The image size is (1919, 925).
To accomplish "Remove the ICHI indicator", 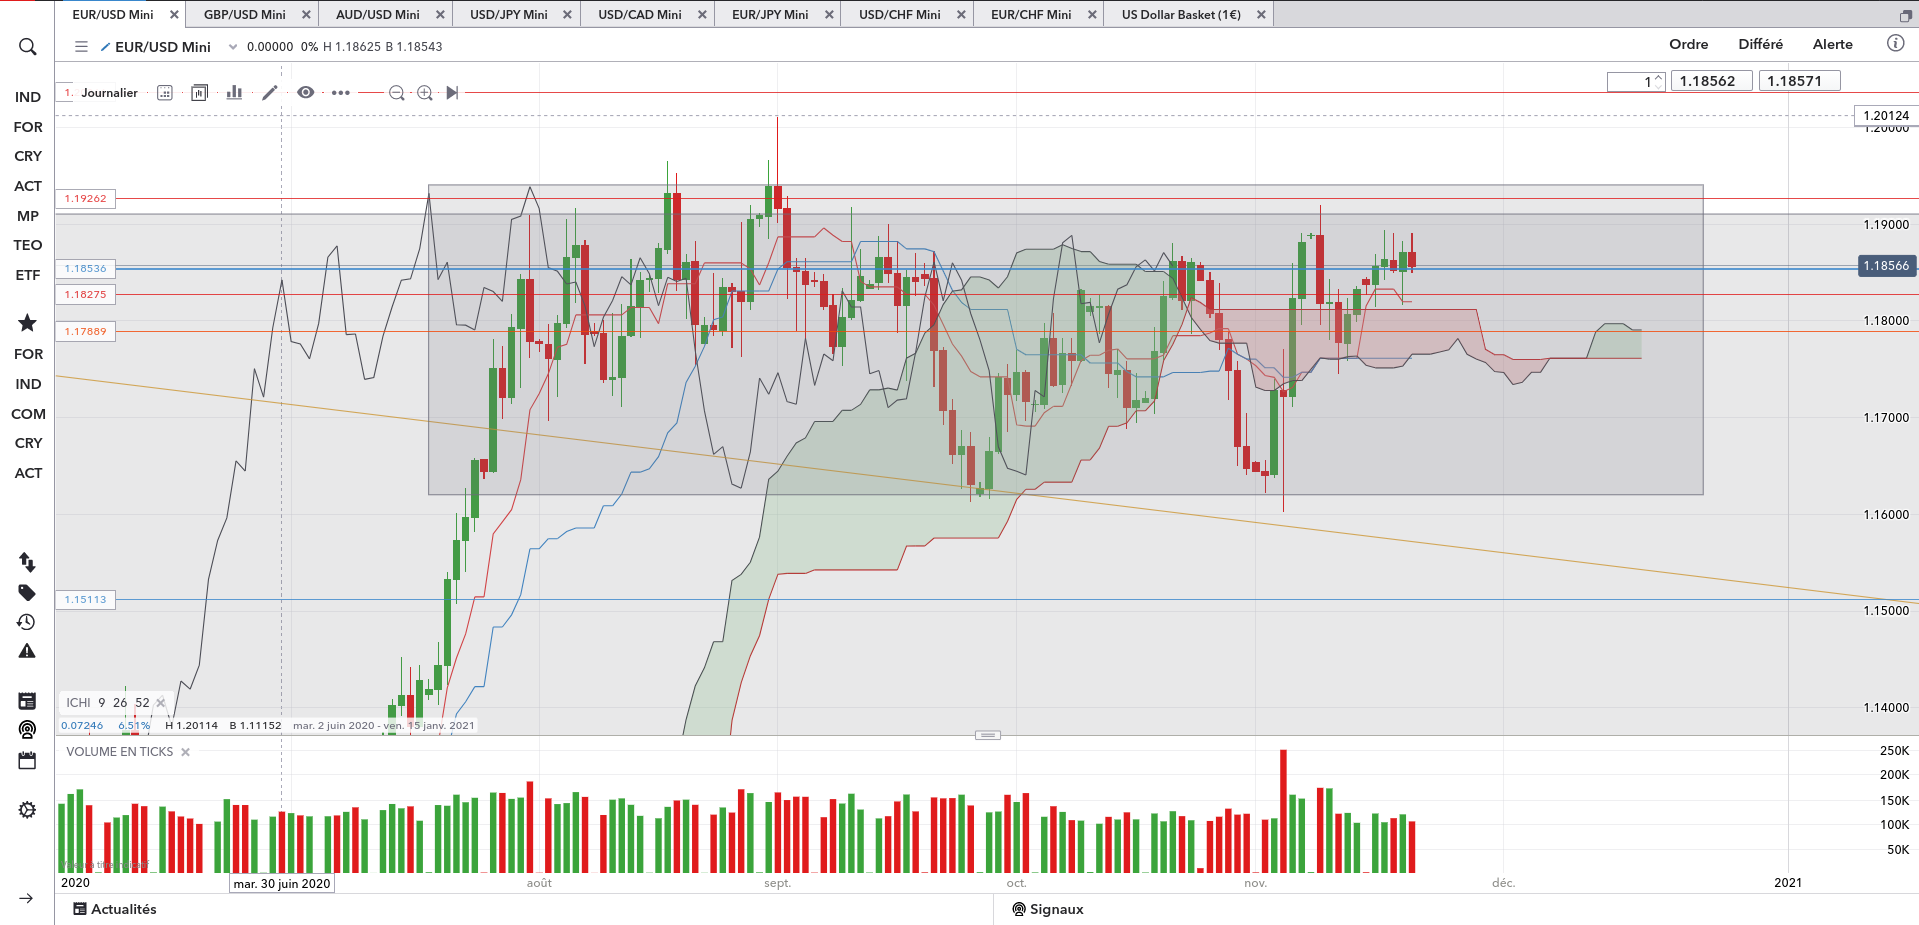I will click(161, 703).
